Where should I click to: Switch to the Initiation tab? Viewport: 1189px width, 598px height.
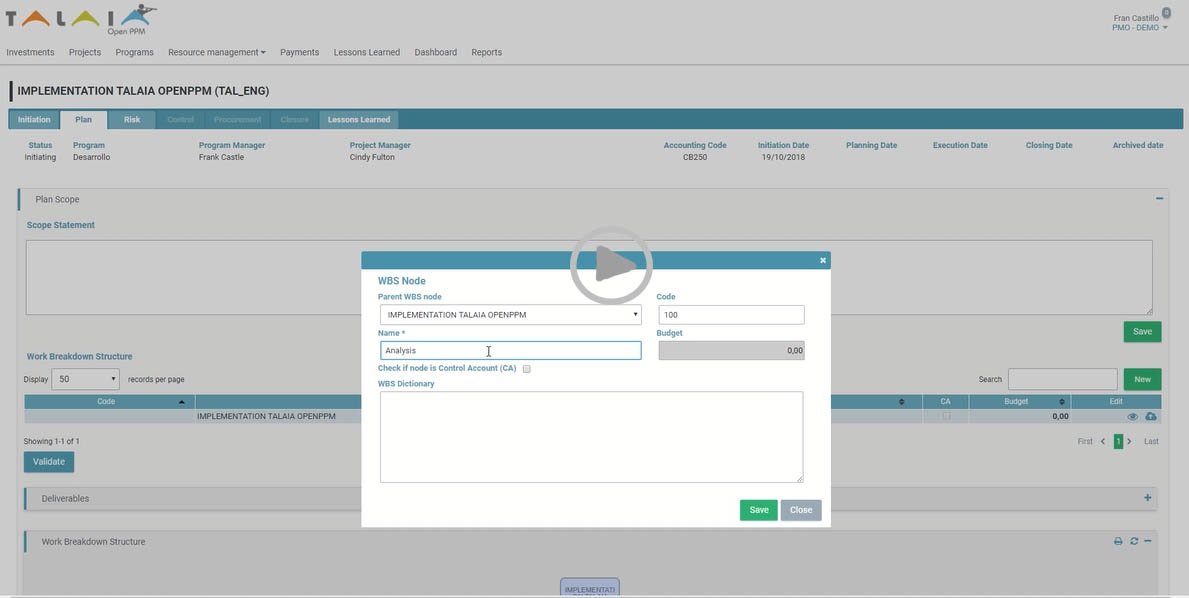point(34,120)
